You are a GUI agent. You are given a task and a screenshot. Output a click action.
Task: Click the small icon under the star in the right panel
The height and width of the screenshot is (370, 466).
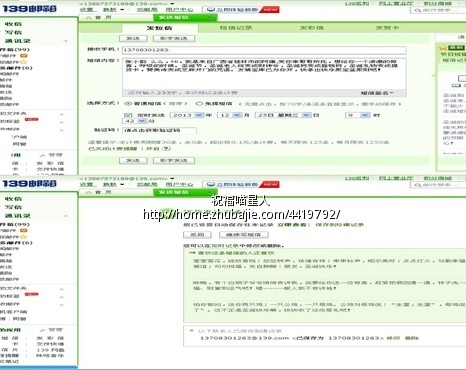pyautogui.click(x=456, y=86)
